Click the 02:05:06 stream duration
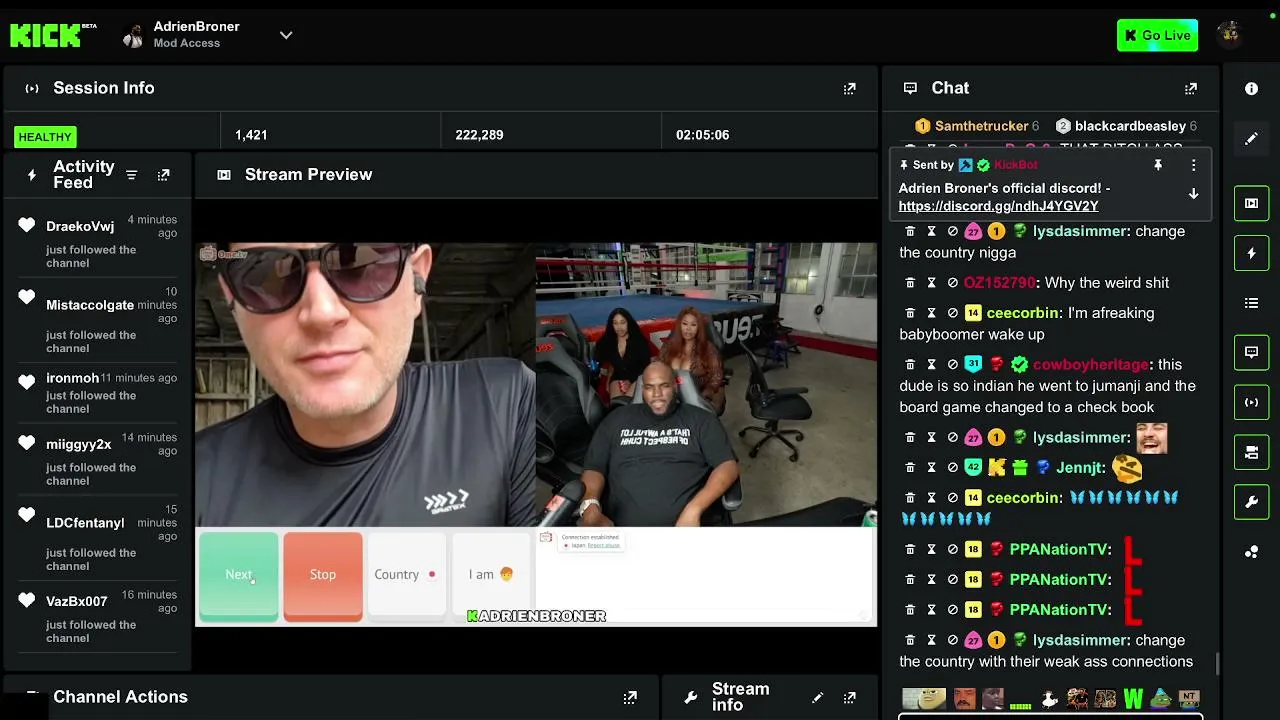The width and height of the screenshot is (1280, 720). point(702,135)
